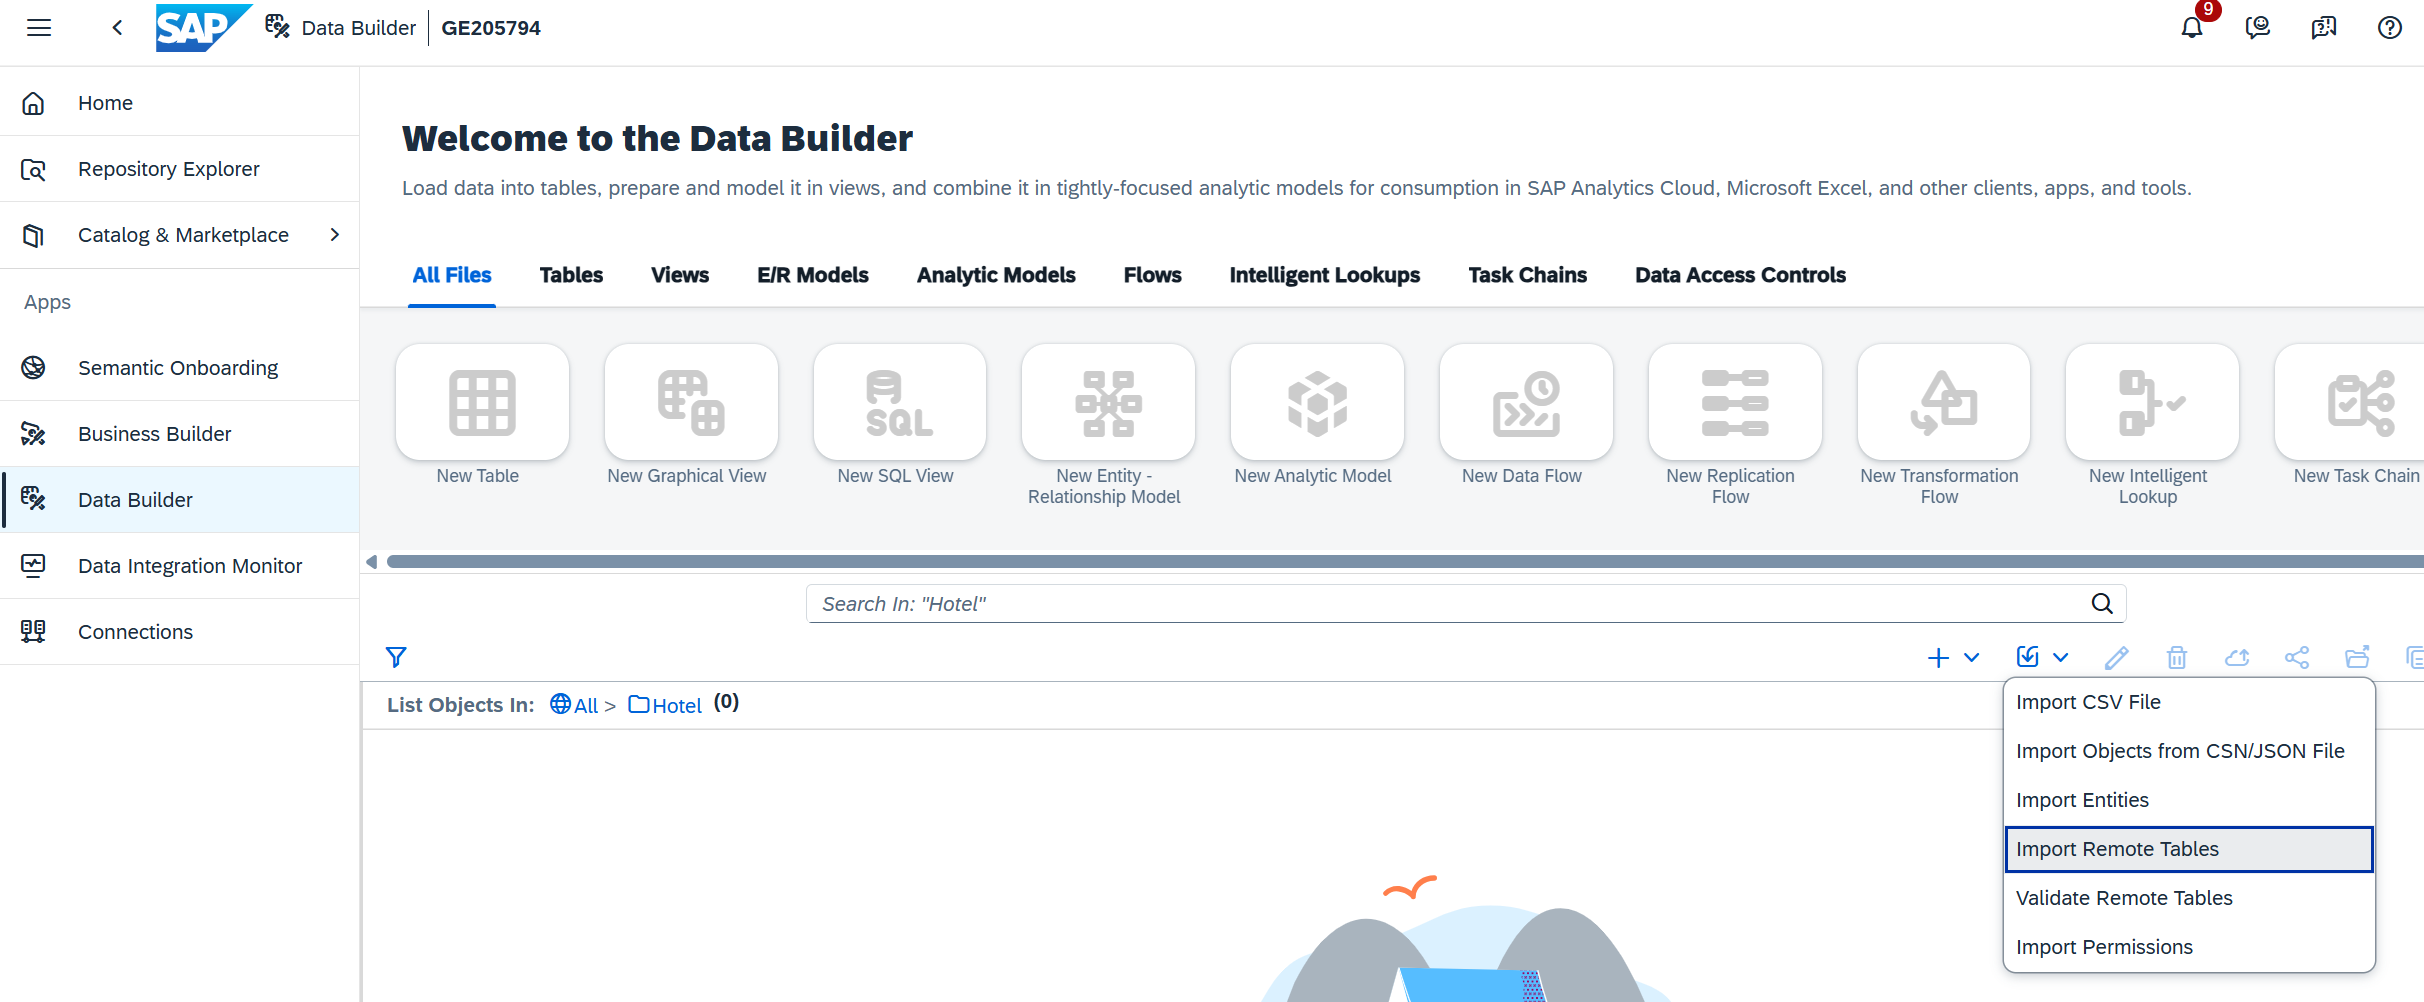This screenshot has width=2424, height=1002.
Task: Click the deploy cloud-upload toolbar icon
Action: [x=2237, y=658]
